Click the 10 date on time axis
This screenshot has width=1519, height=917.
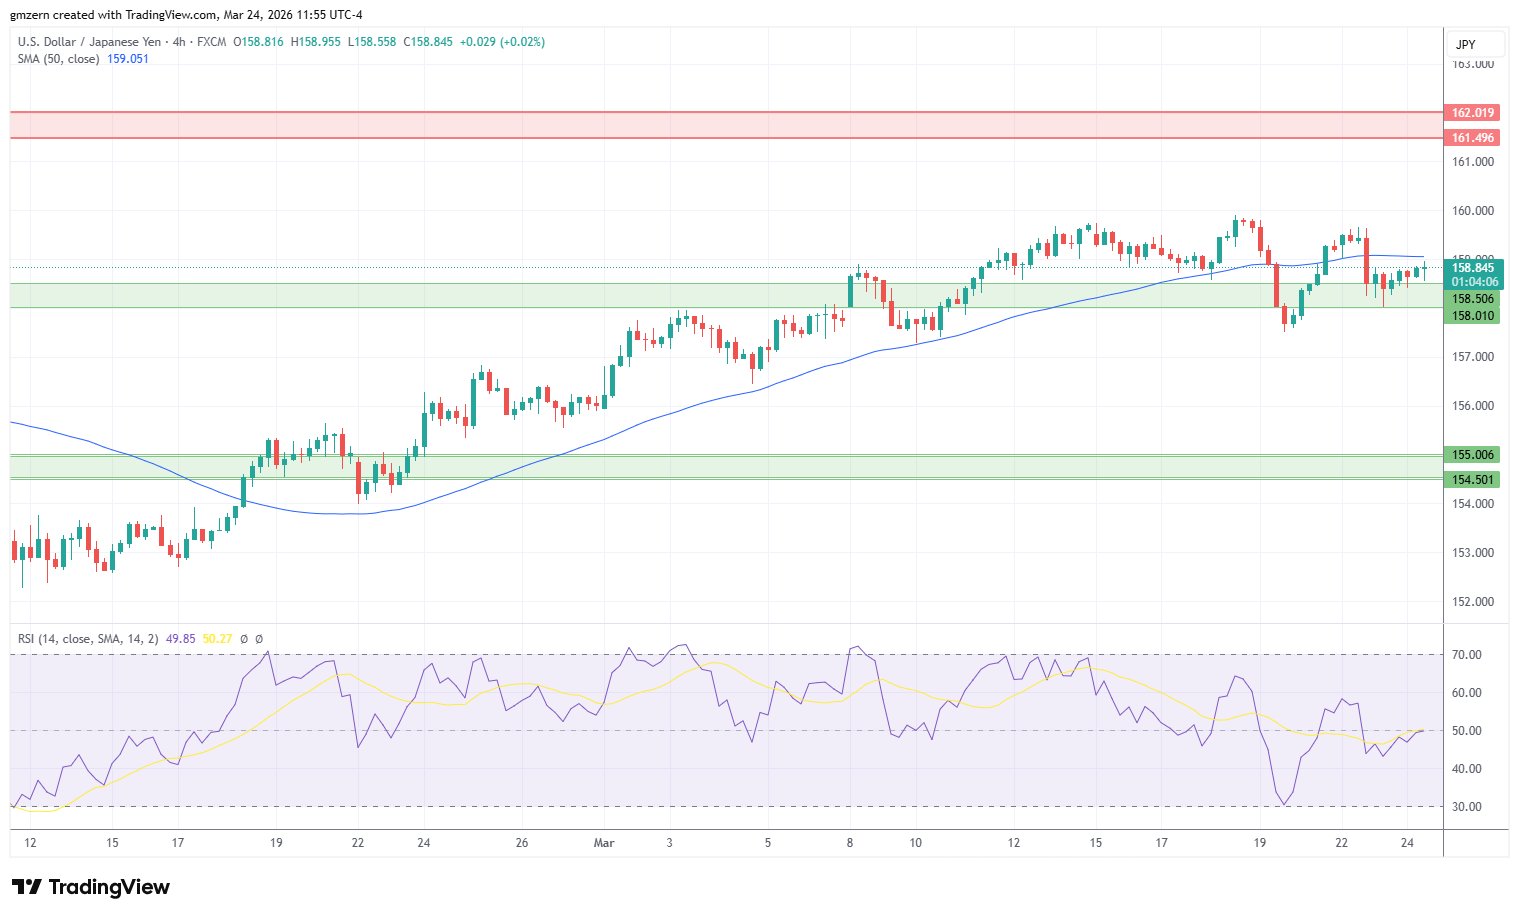click(x=916, y=843)
